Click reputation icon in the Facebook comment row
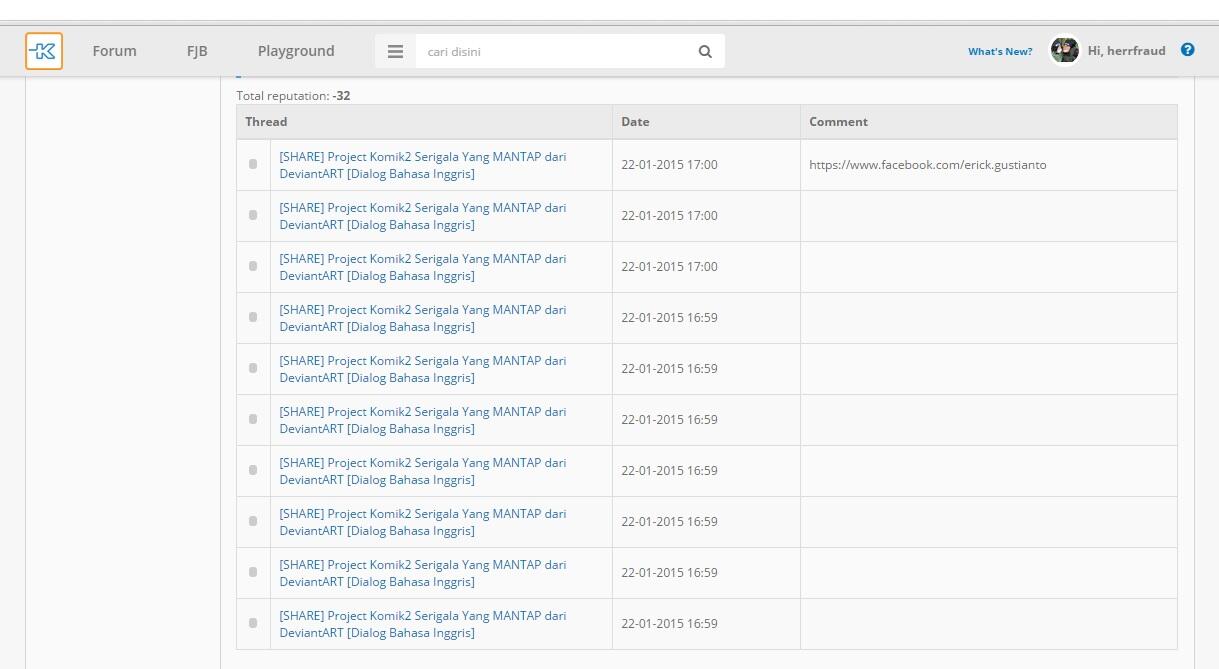The width and height of the screenshot is (1219, 669). [253, 164]
